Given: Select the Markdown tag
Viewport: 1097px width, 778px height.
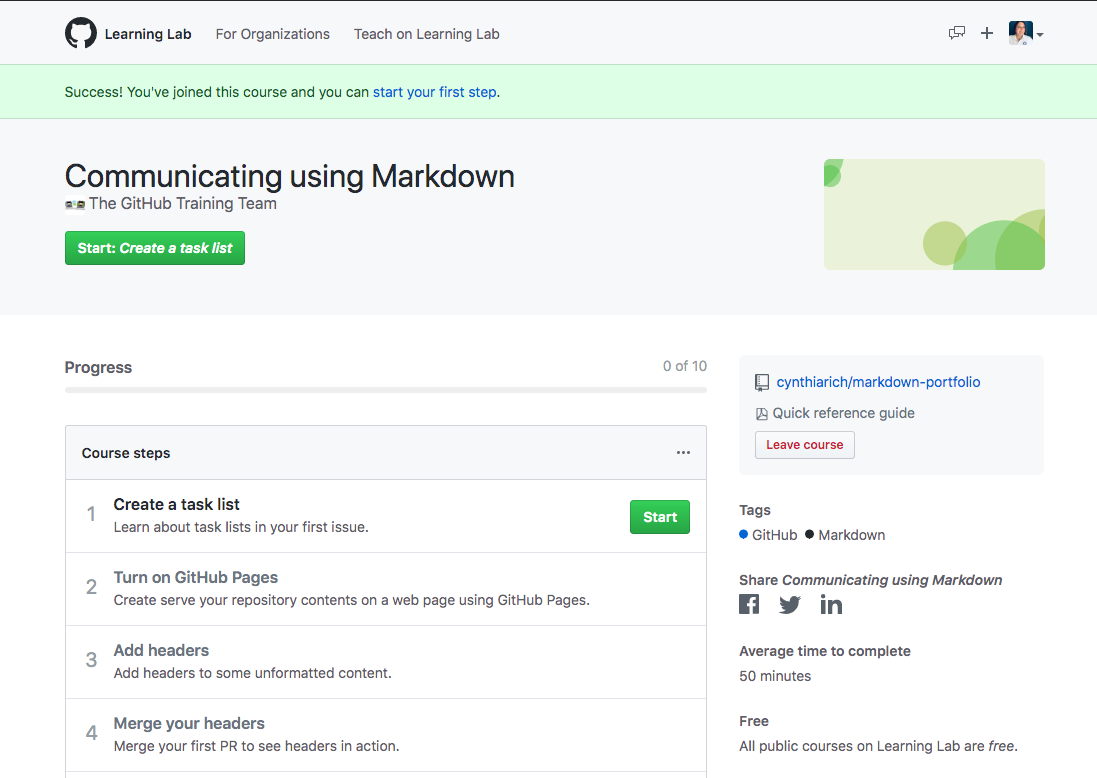Looking at the screenshot, I should pos(851,535).
